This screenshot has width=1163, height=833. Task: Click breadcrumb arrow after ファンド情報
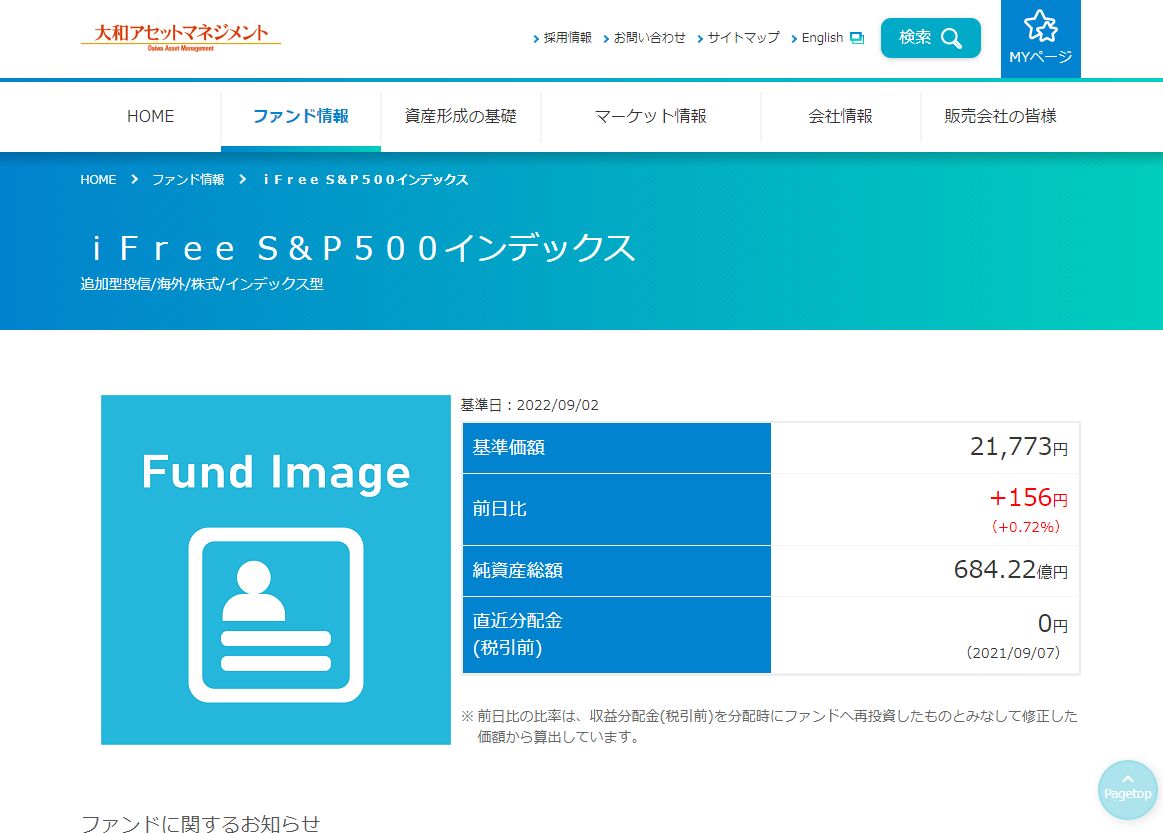tap(243, 180)
